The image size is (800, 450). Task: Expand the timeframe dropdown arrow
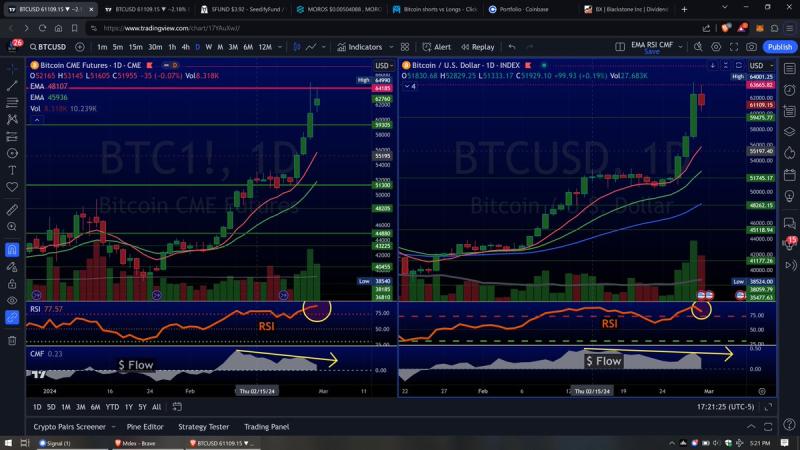tap(280, 47)
